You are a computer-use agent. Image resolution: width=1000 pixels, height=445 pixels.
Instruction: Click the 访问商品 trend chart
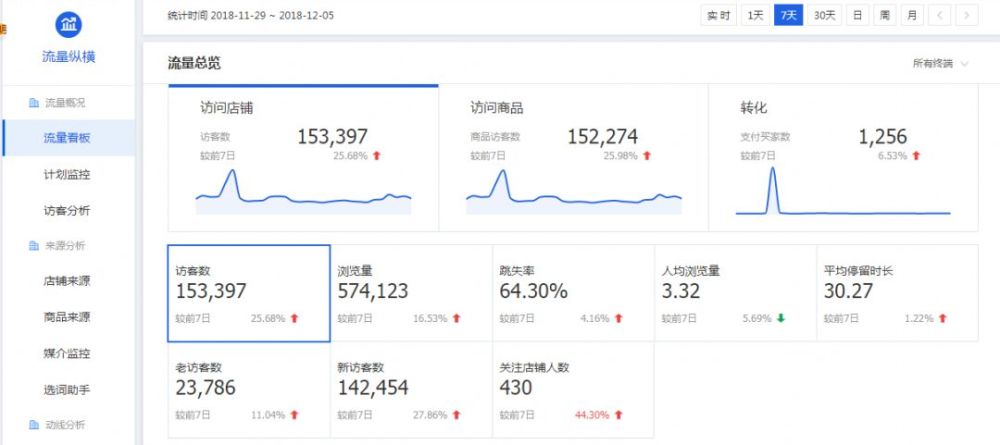[574, 191]
